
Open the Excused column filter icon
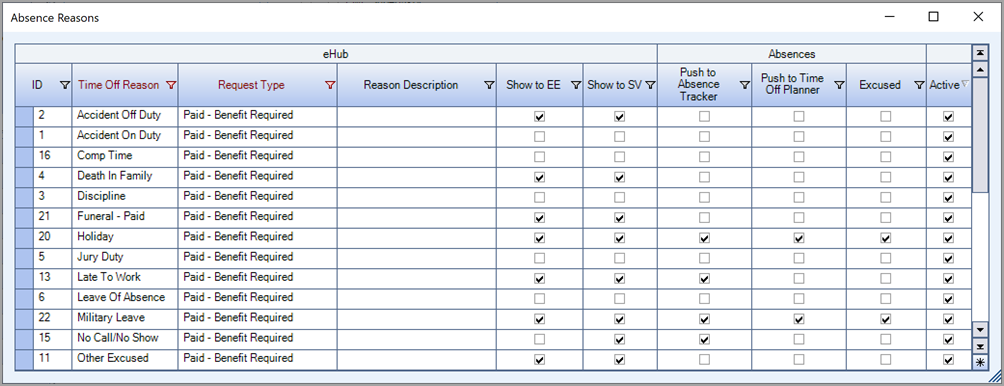coord(919,85)
